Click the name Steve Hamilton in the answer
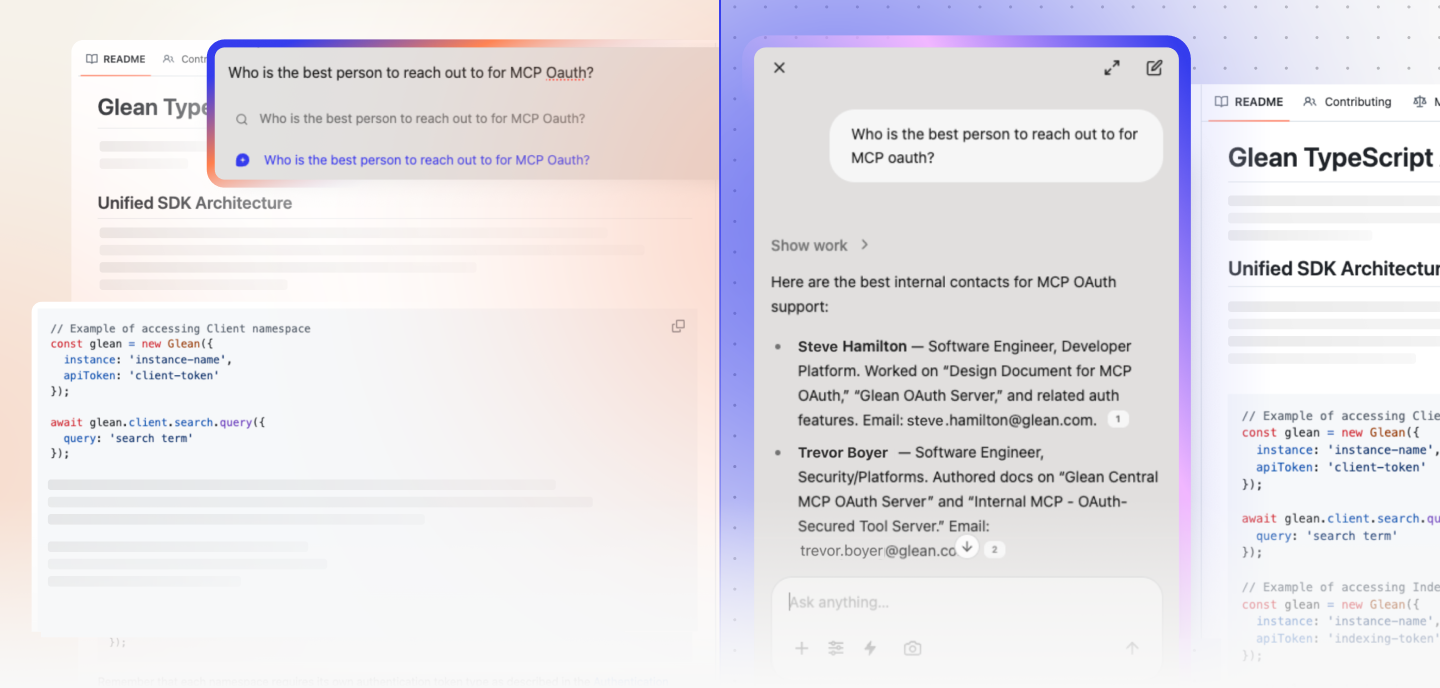Image resolution: width=1440 pixels, height=688 pixels. 852,346
